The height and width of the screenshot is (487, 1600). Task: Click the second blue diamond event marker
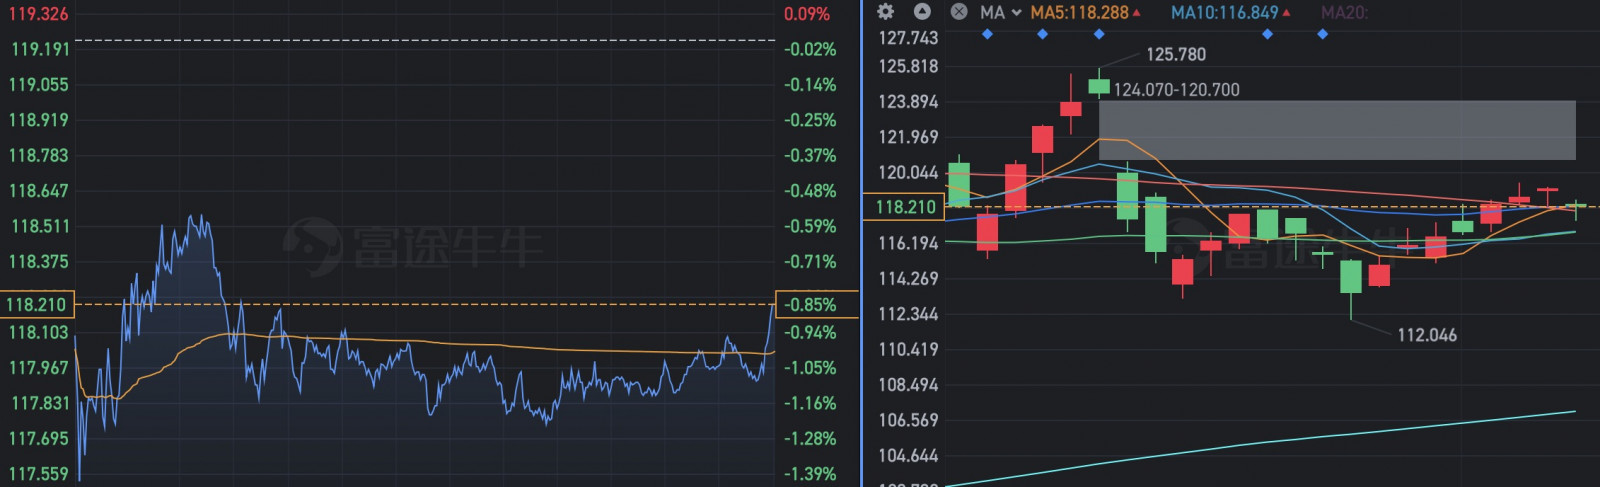1042,34
